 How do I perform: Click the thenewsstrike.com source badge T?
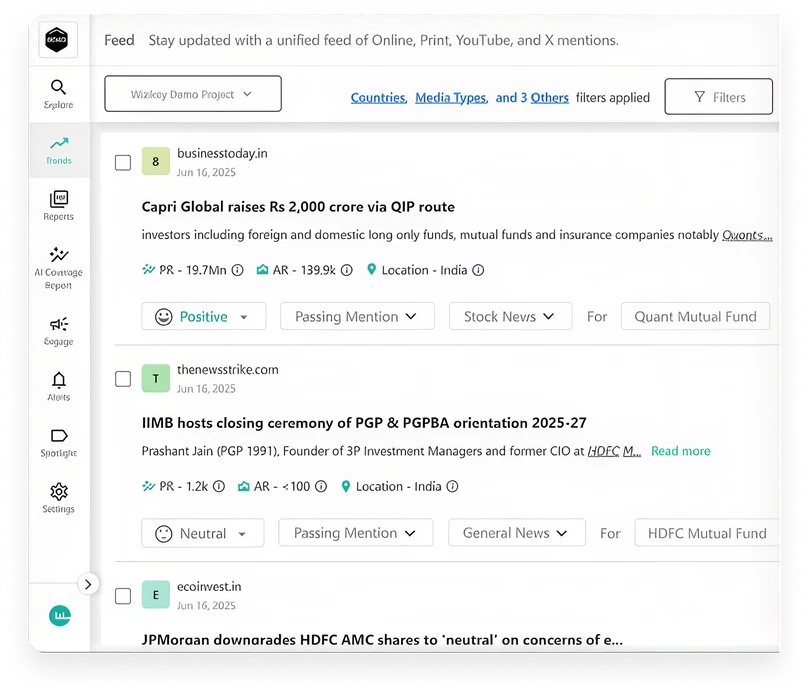156,378
